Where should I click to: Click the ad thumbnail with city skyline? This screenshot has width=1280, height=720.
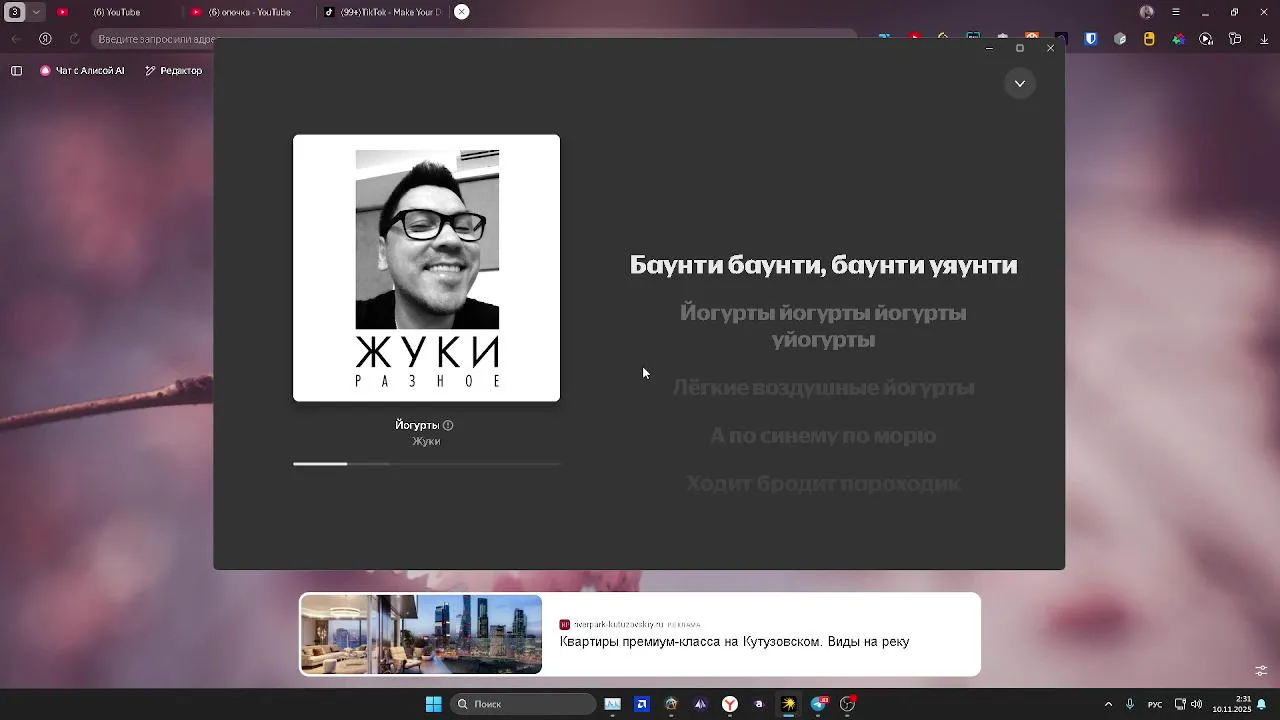tap(421, 634)
